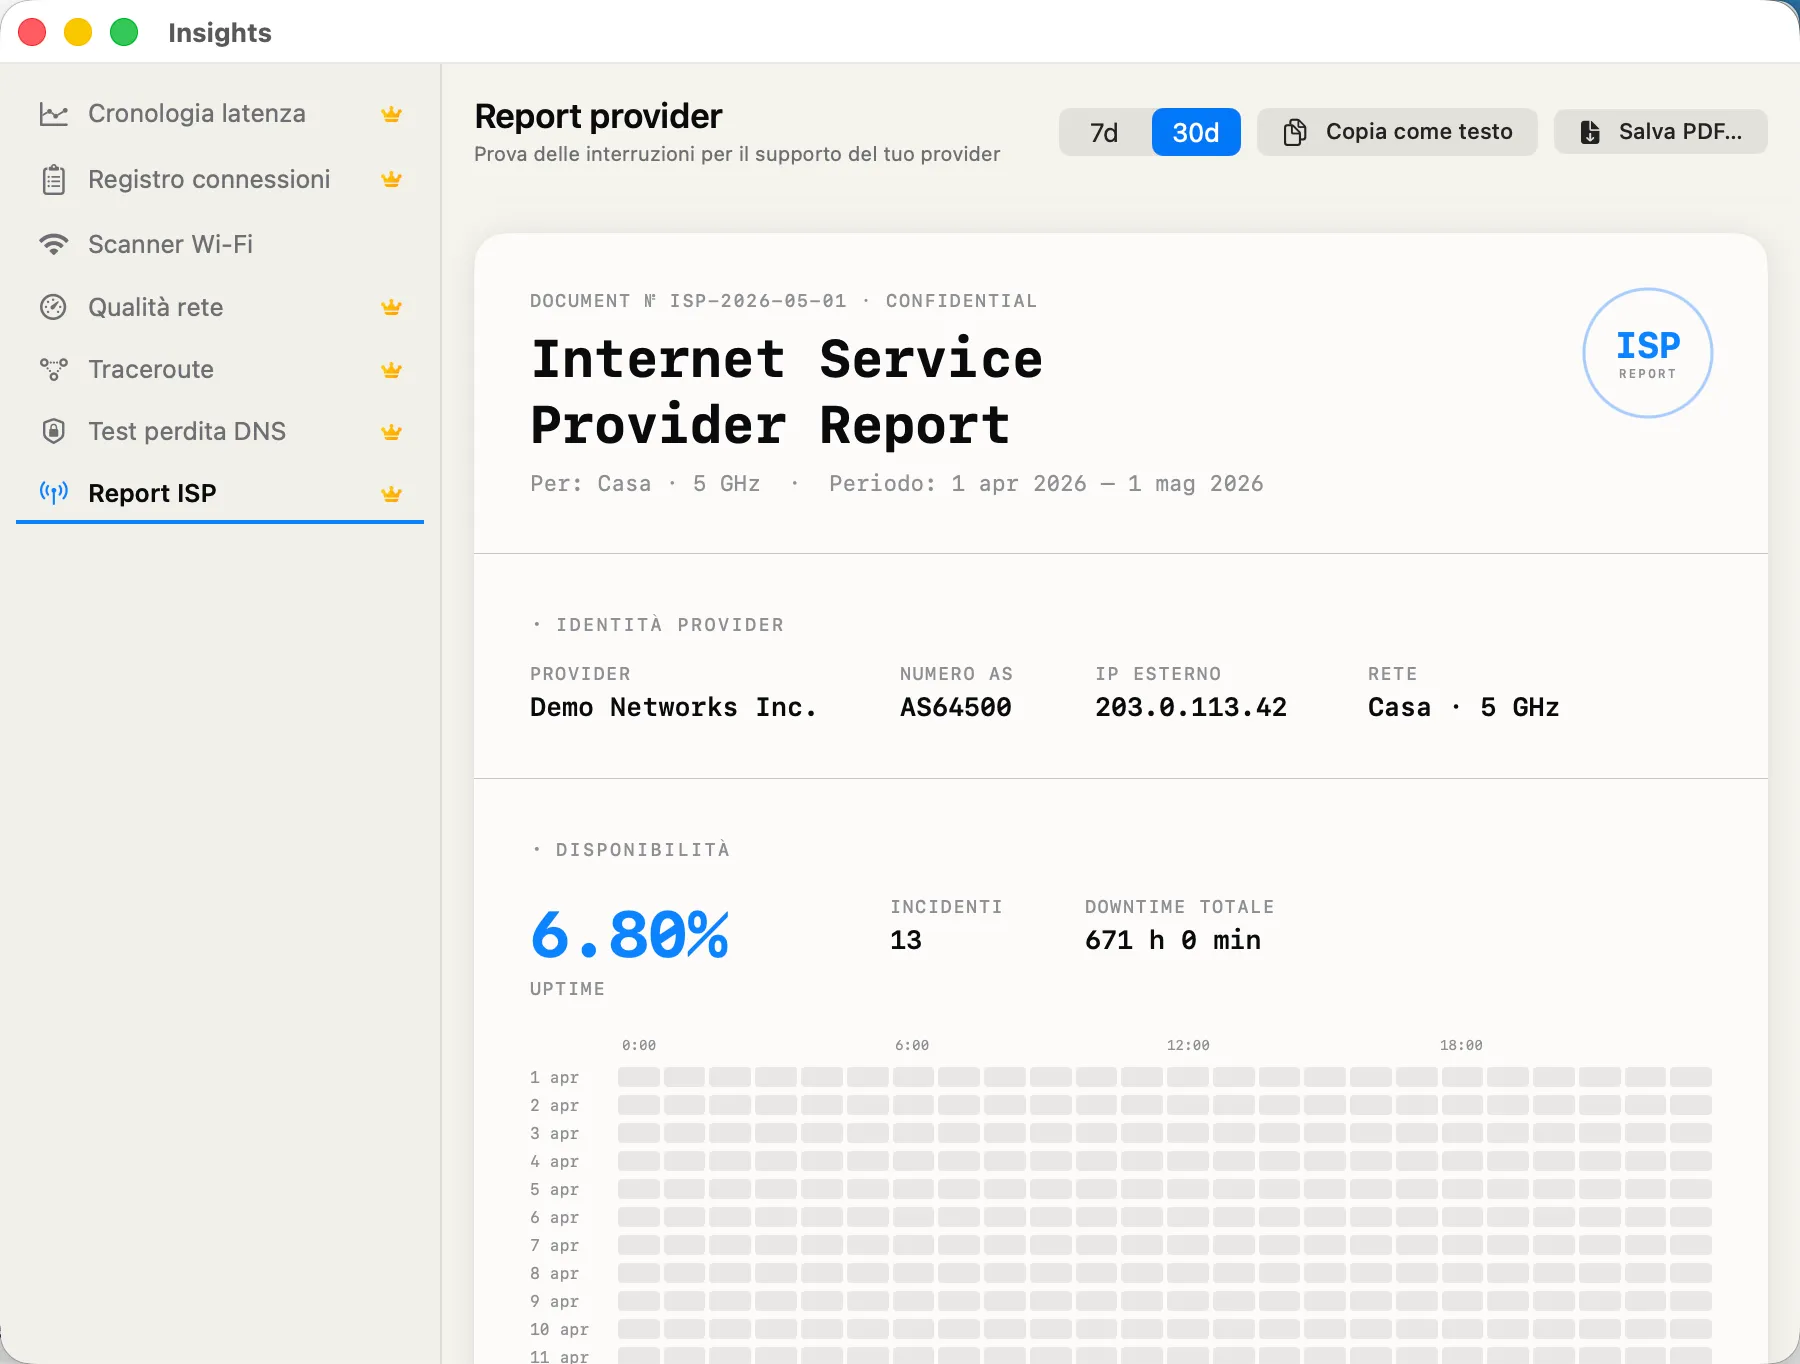Click the yellow macOS minimize window button
The height and width of the screenshot is (1364, 1800).
pos(78,32)
